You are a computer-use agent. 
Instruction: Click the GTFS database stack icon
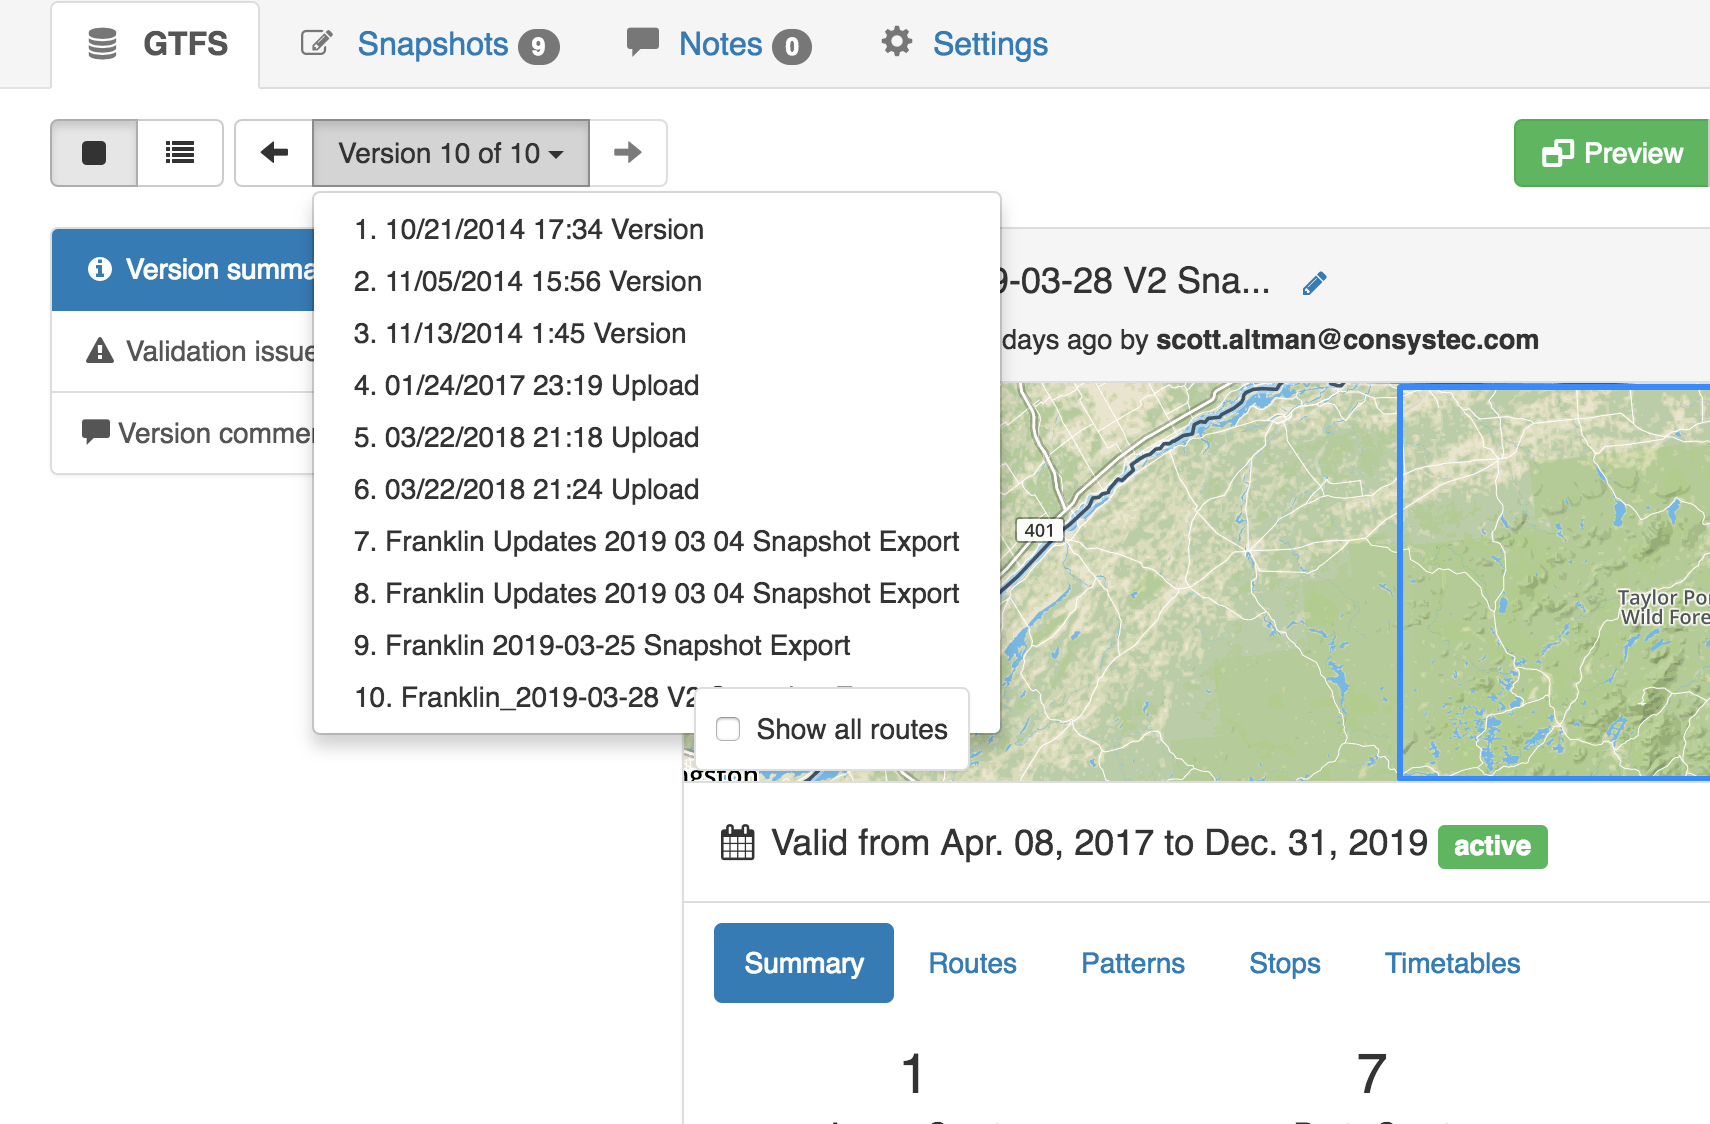tap(102, 44)
